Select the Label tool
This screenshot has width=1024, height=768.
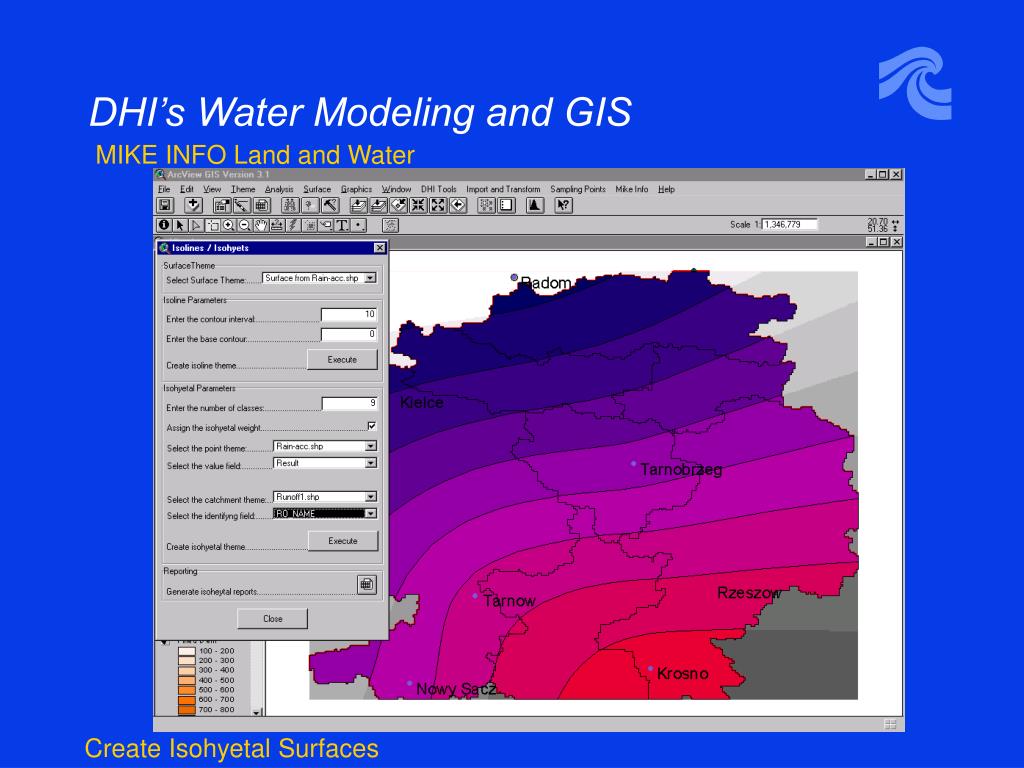(326, 225)
